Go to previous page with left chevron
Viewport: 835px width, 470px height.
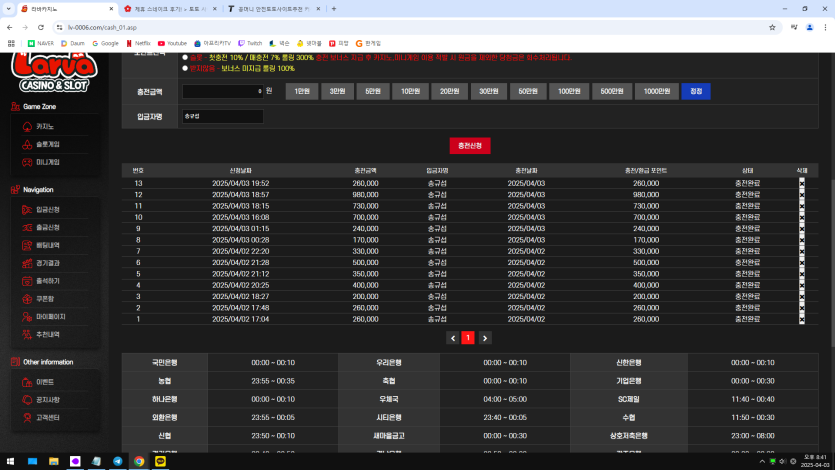[x=452, y=338]
